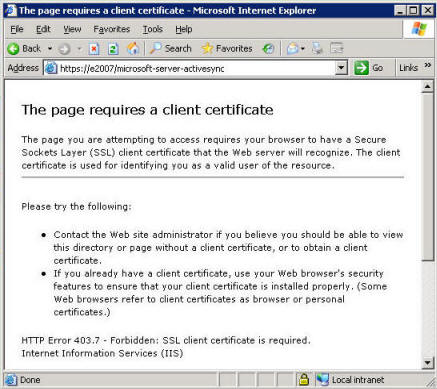
Task: Open the Tools menu
Action: tap(152, 29)
